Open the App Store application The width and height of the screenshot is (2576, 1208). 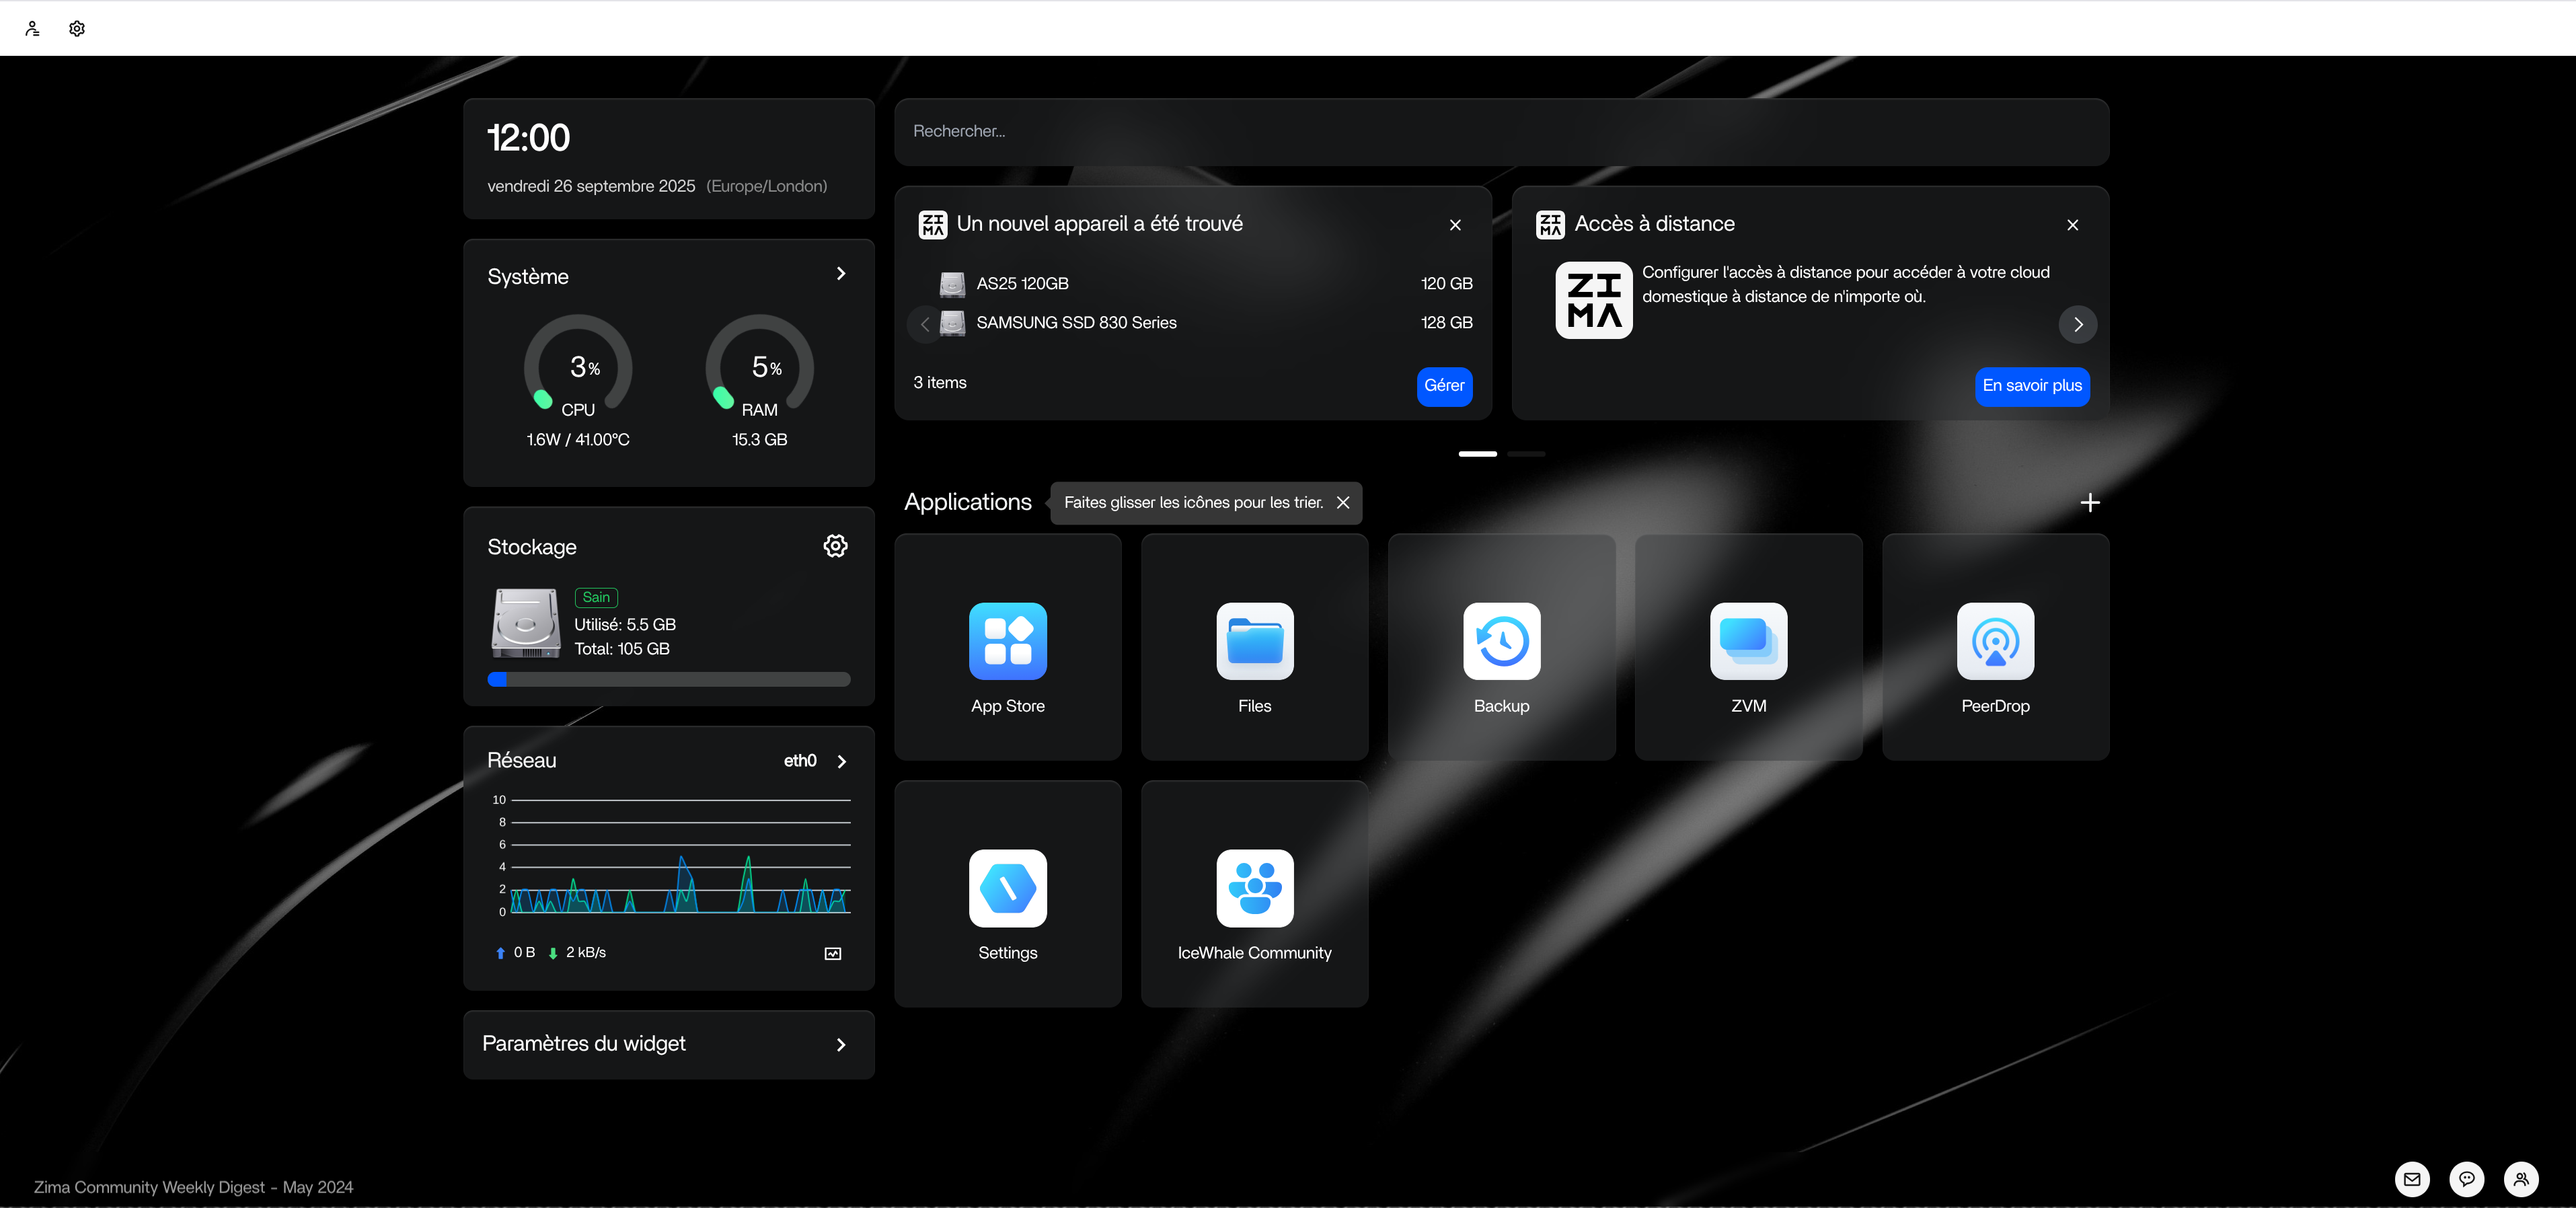click(x=1007, y=642)
